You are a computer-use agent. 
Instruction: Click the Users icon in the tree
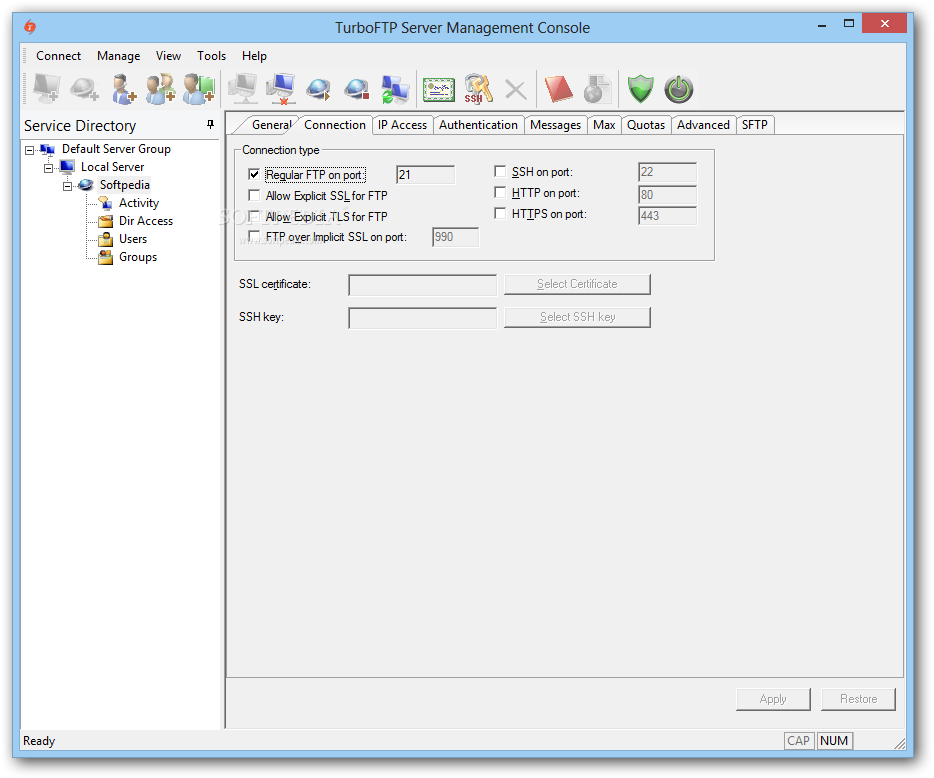pyautogui.click(x=106, y=239)
